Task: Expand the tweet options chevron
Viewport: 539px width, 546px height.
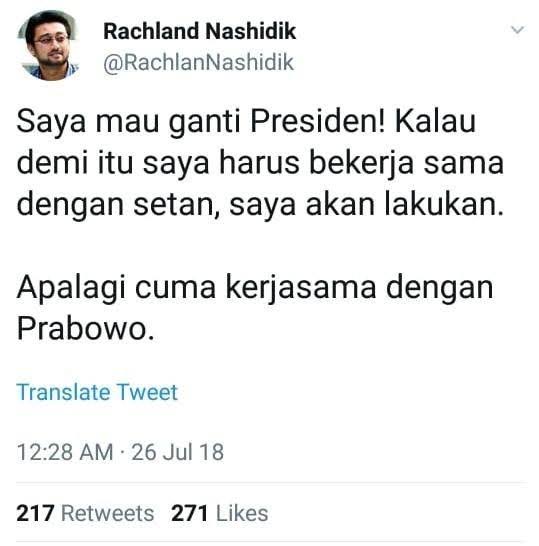Action: point(517,30)
